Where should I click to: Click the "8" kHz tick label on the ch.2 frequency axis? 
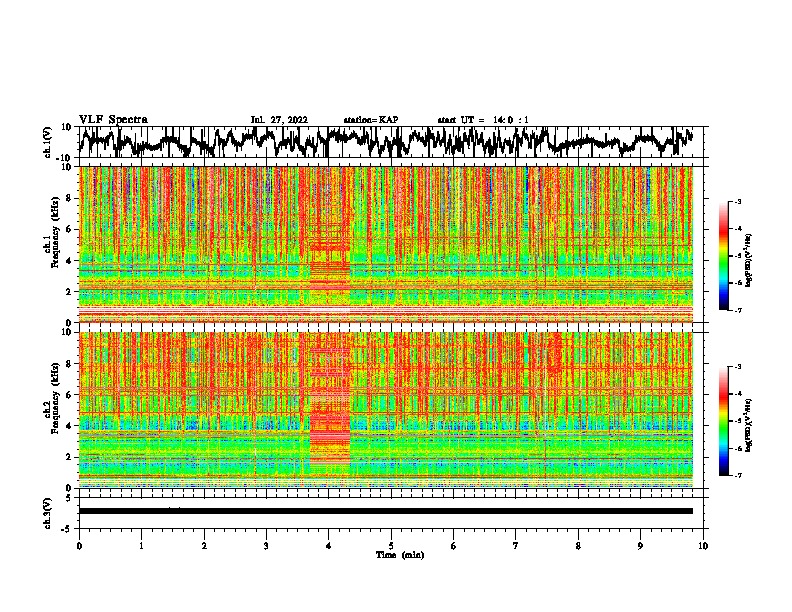tap(69, 364)
